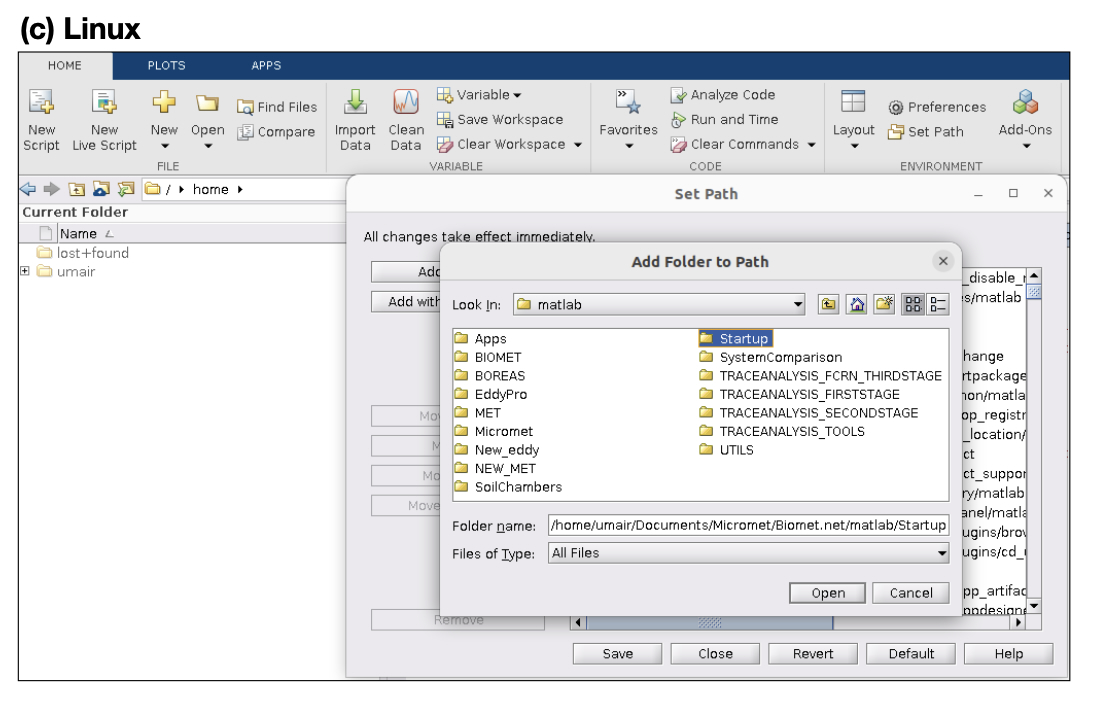Click the Favorites star icon
Viewport: 1097px width, 706px height.
pyautogui.click(x=628, y=102)
